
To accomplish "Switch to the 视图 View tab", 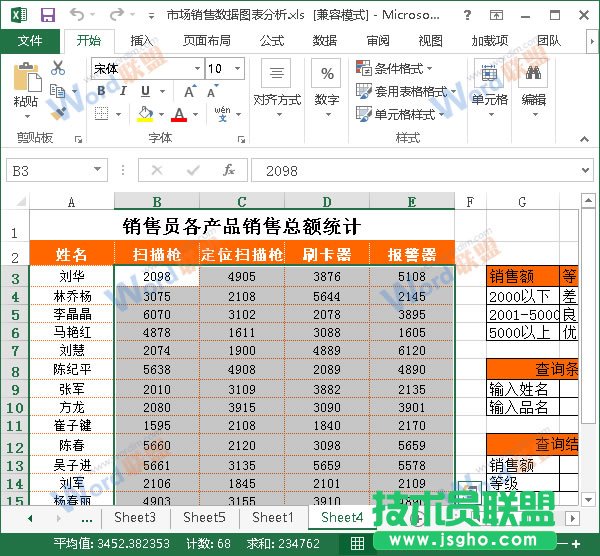I will click(x=430, y=41).
